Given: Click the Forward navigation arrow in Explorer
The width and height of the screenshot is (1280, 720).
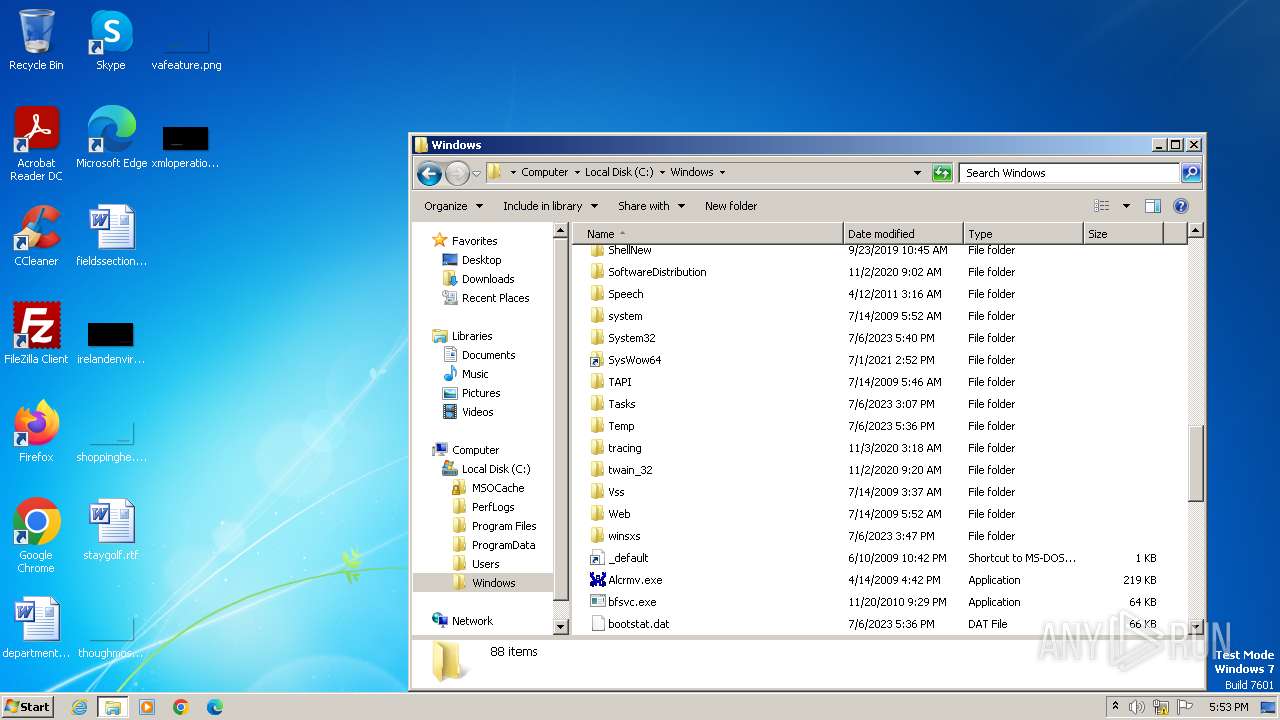Looking at the screenshot, I should [457, 173].
